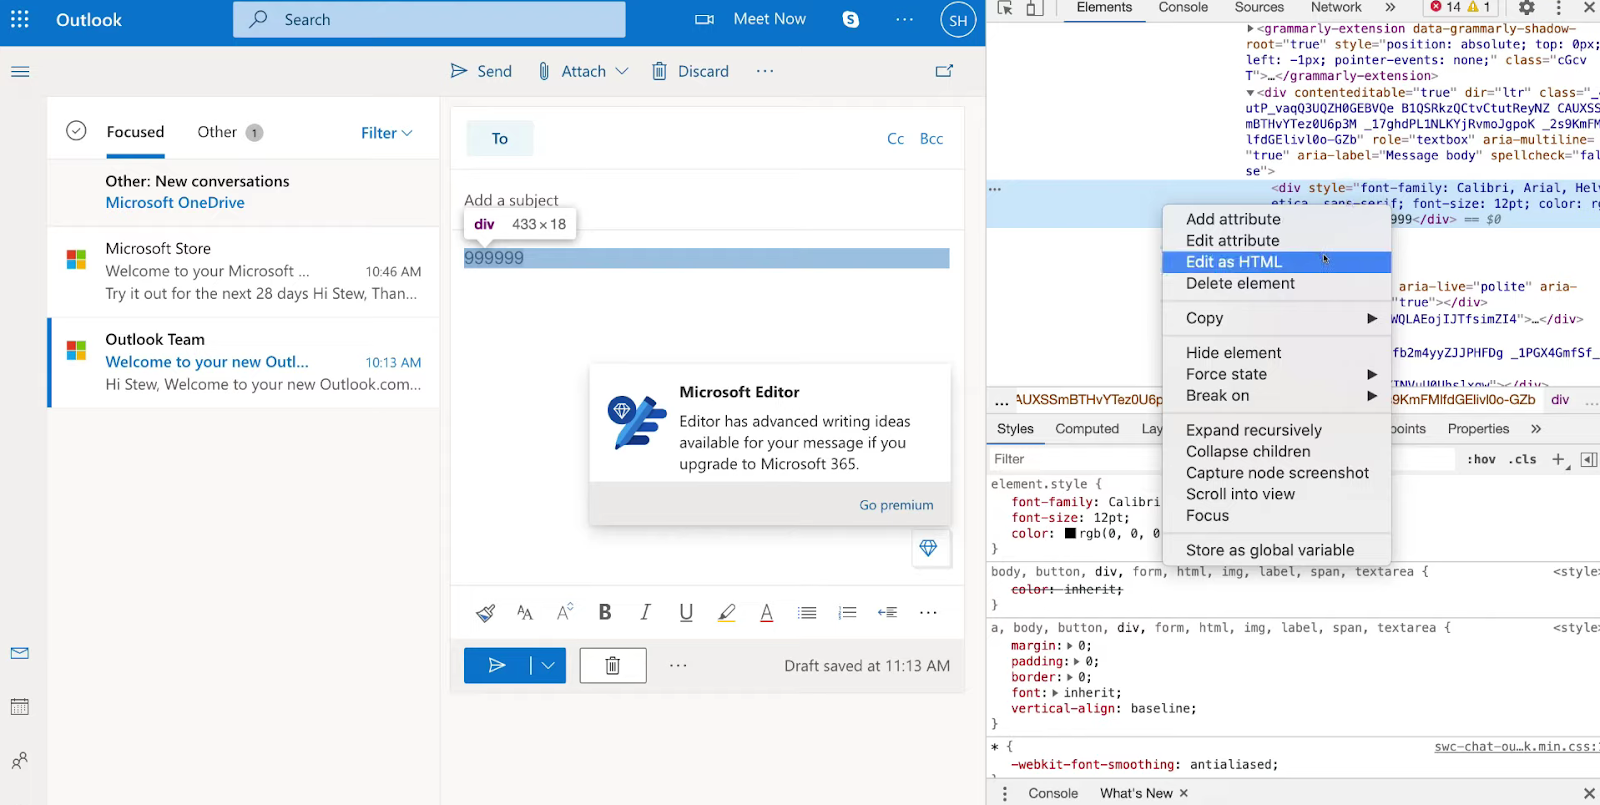Click the paperclip Attach icon
Viewport: 1600px width, 805px height.
[544, 71]
